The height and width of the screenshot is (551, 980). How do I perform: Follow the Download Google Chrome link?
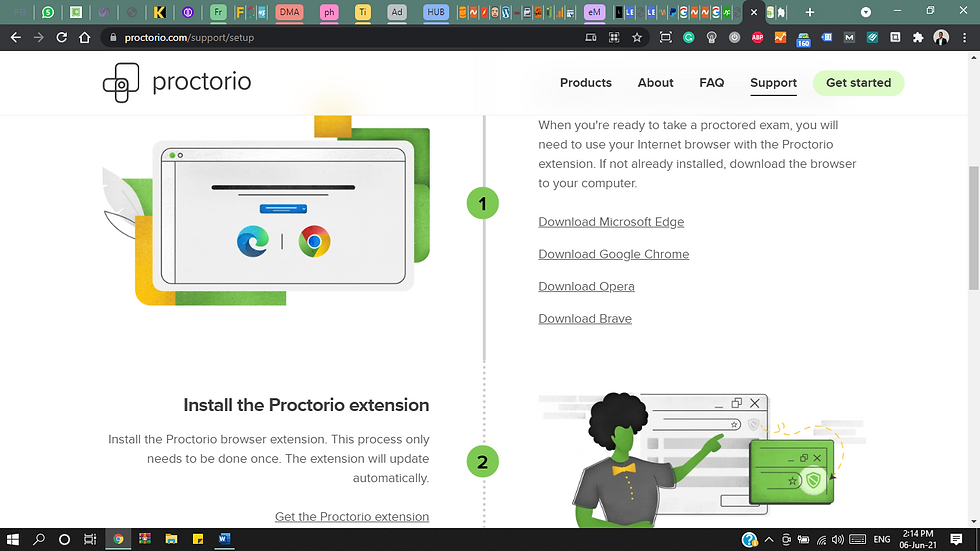tap(614, 254)
